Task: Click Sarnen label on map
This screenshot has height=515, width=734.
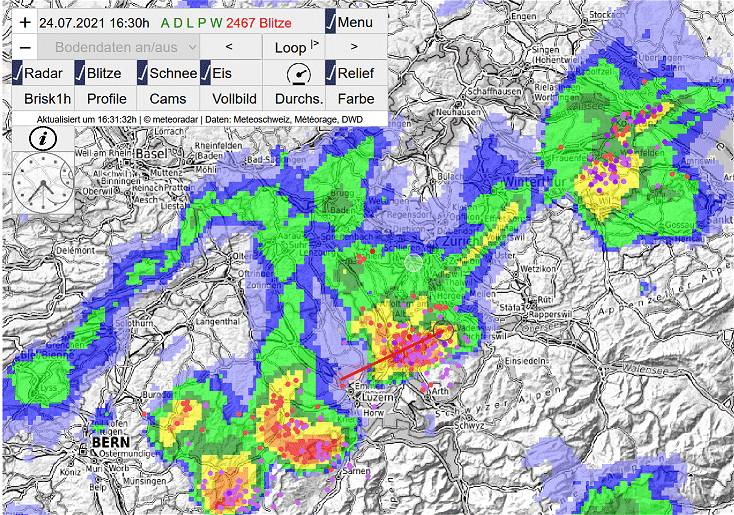Action: pos(356,471)
